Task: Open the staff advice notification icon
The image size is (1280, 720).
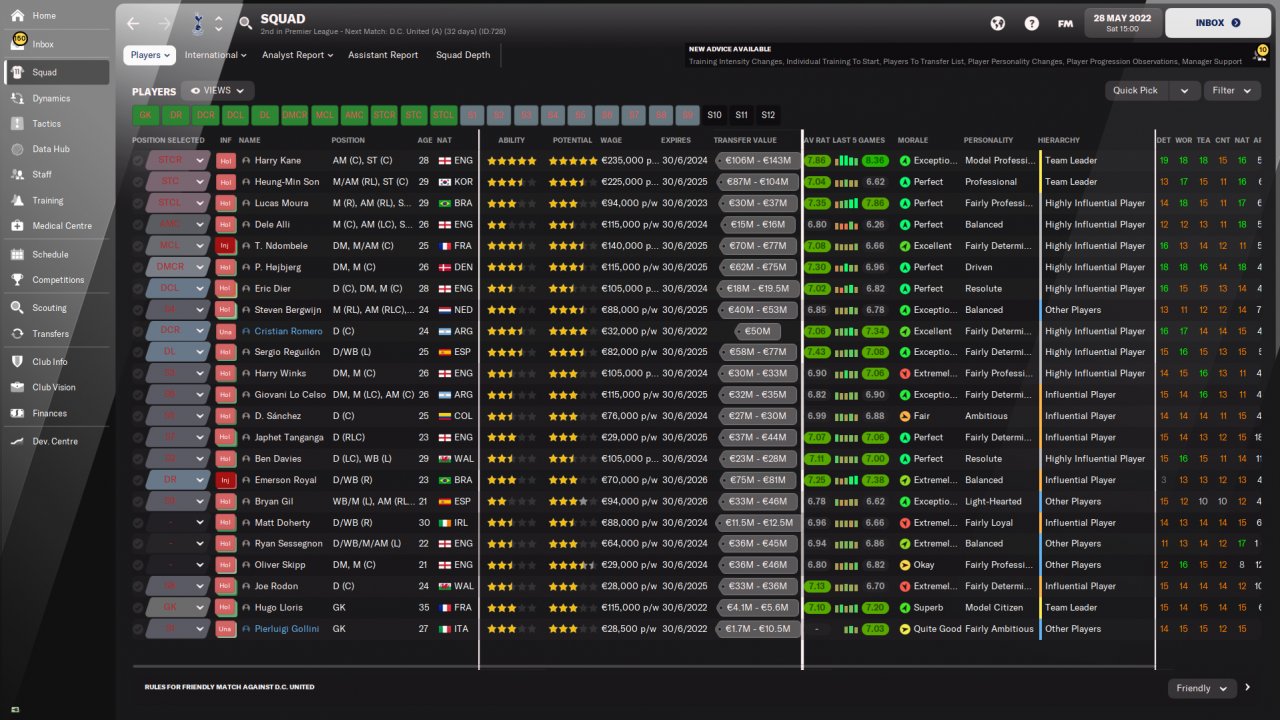Action: click(1258, 54)
